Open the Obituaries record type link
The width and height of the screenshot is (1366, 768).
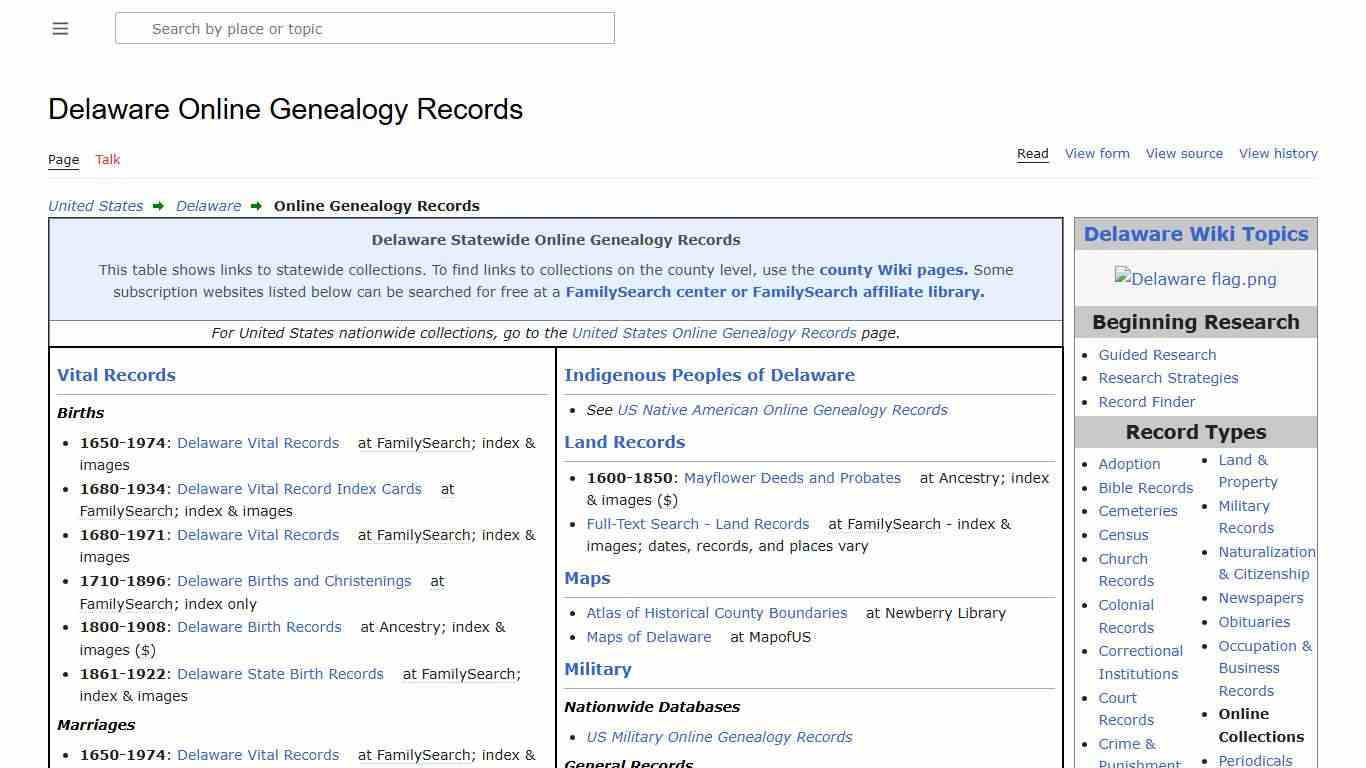[x=1254, y=622]
